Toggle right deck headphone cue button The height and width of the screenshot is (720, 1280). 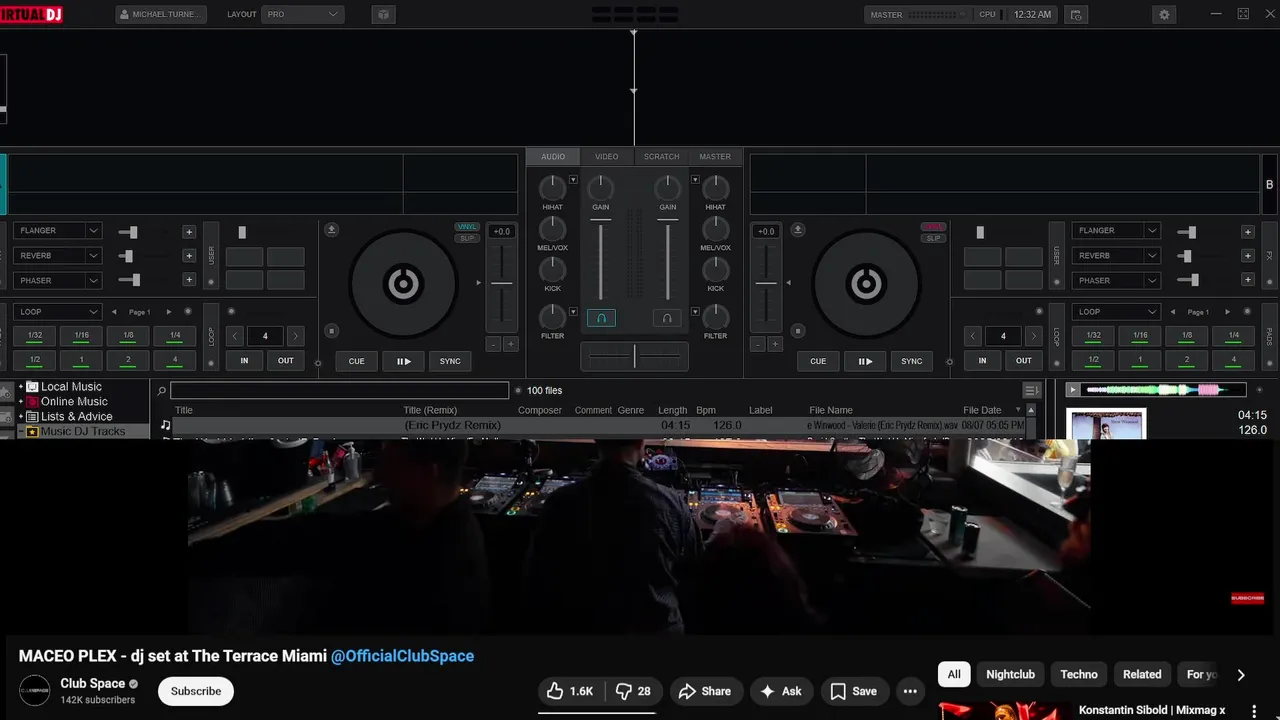pyautogui.click(x=667, y=318)
